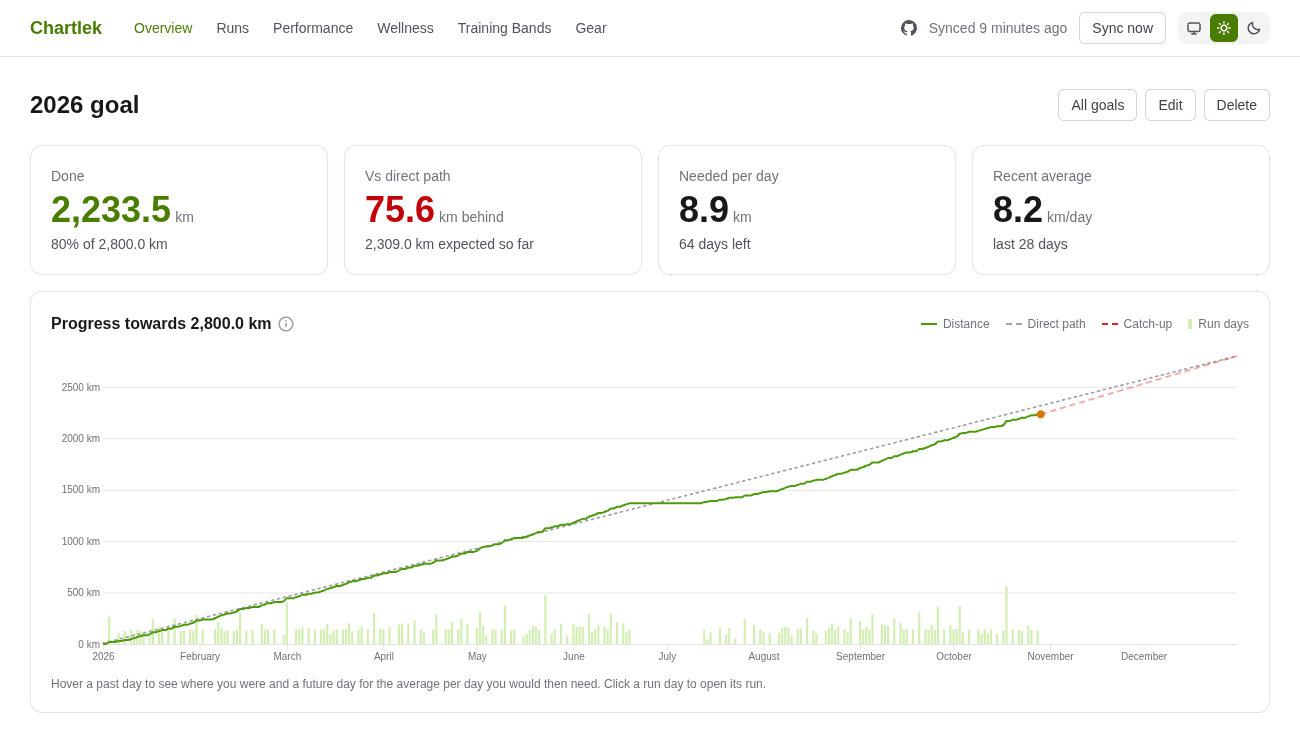The width and height of the screenshot is (1300, 745).
Task: Select light theme sun icon
Action: [x=1224, y=28]
